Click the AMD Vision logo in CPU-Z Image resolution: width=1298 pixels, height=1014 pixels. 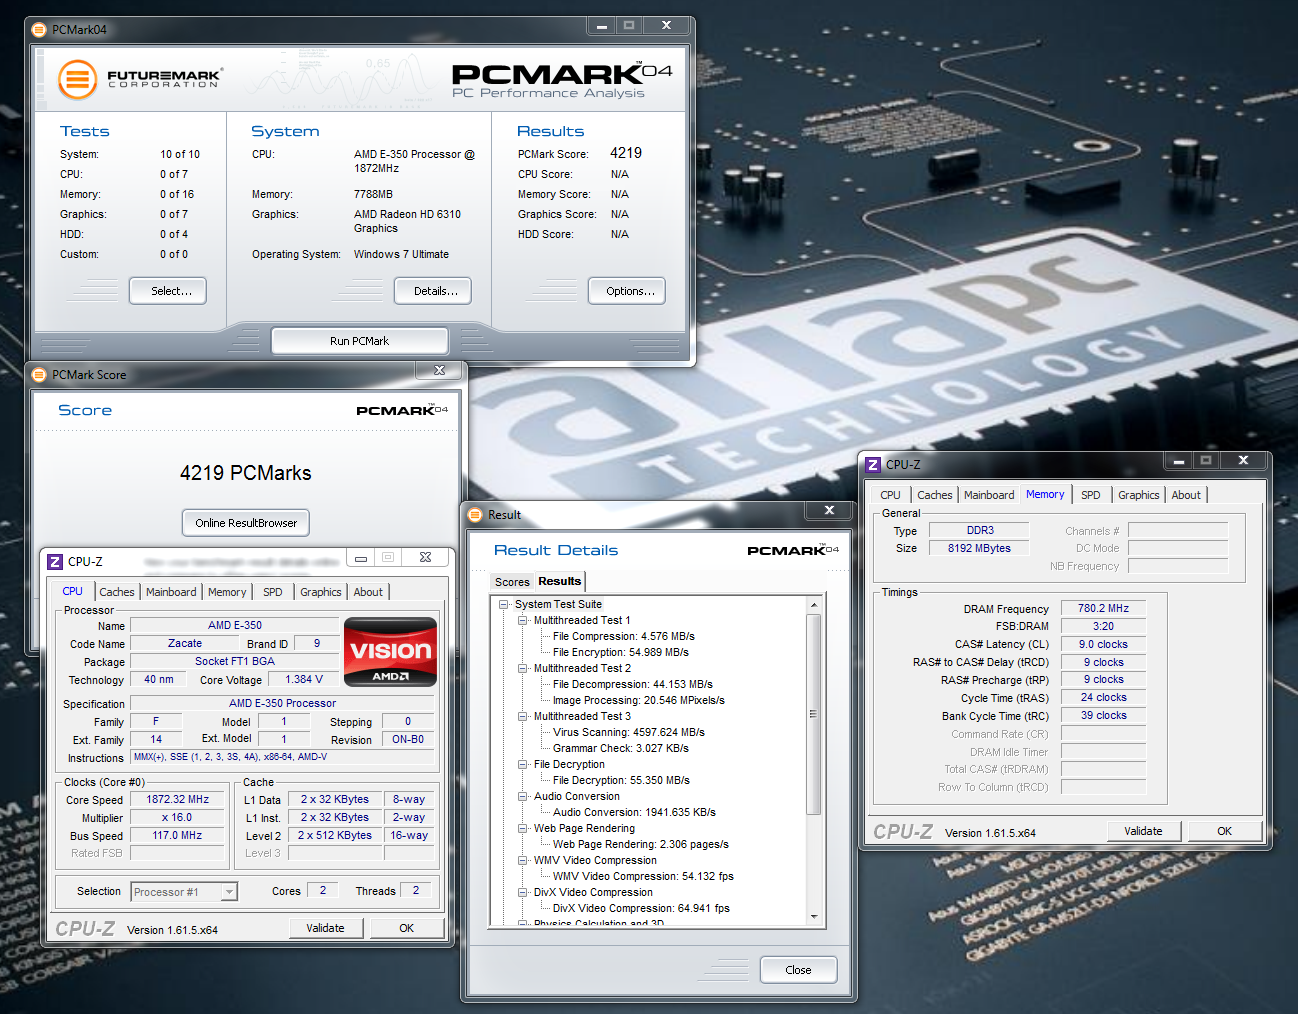pos(391,651)
